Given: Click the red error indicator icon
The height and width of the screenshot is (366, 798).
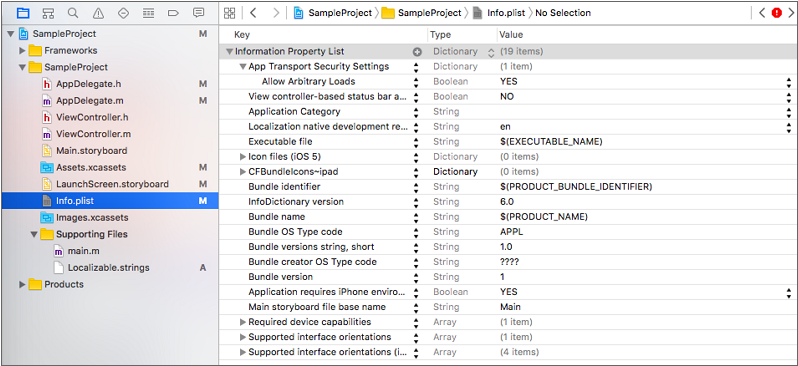Looking at the screenshot, I should pos(776,13).
